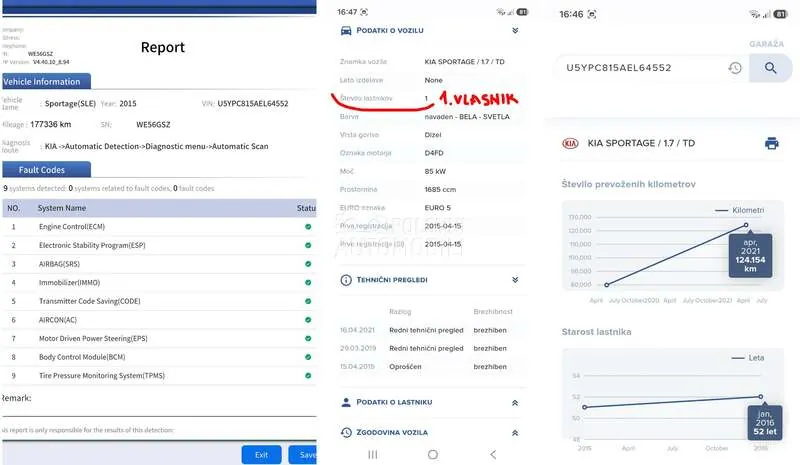Tap the KIA brand logo
Viewport: 800px width, 465px height.
point(570,143)
